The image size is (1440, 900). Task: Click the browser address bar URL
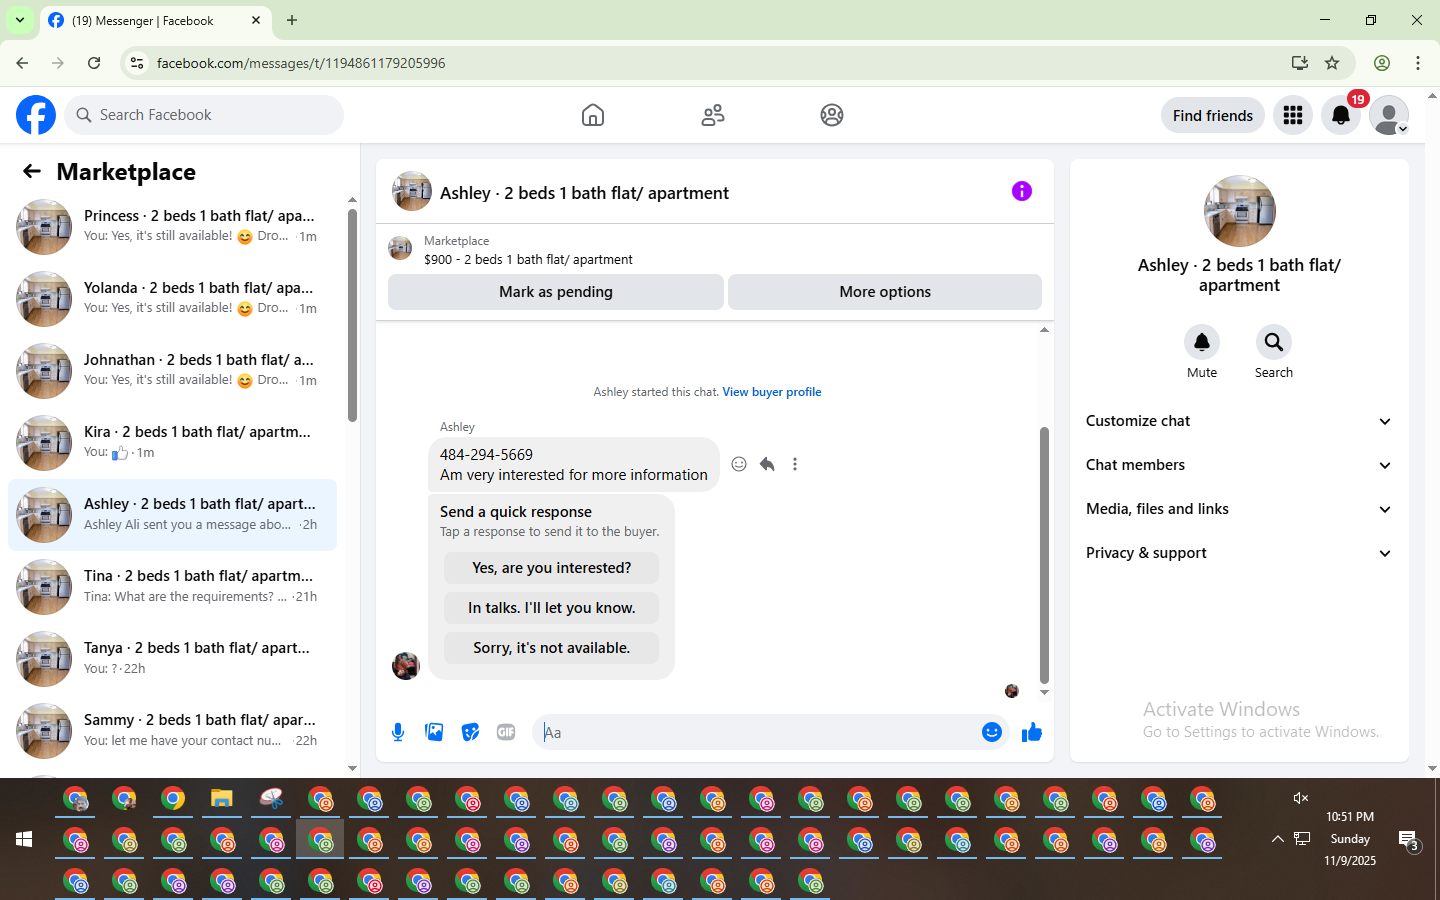(x=301, y=63)
